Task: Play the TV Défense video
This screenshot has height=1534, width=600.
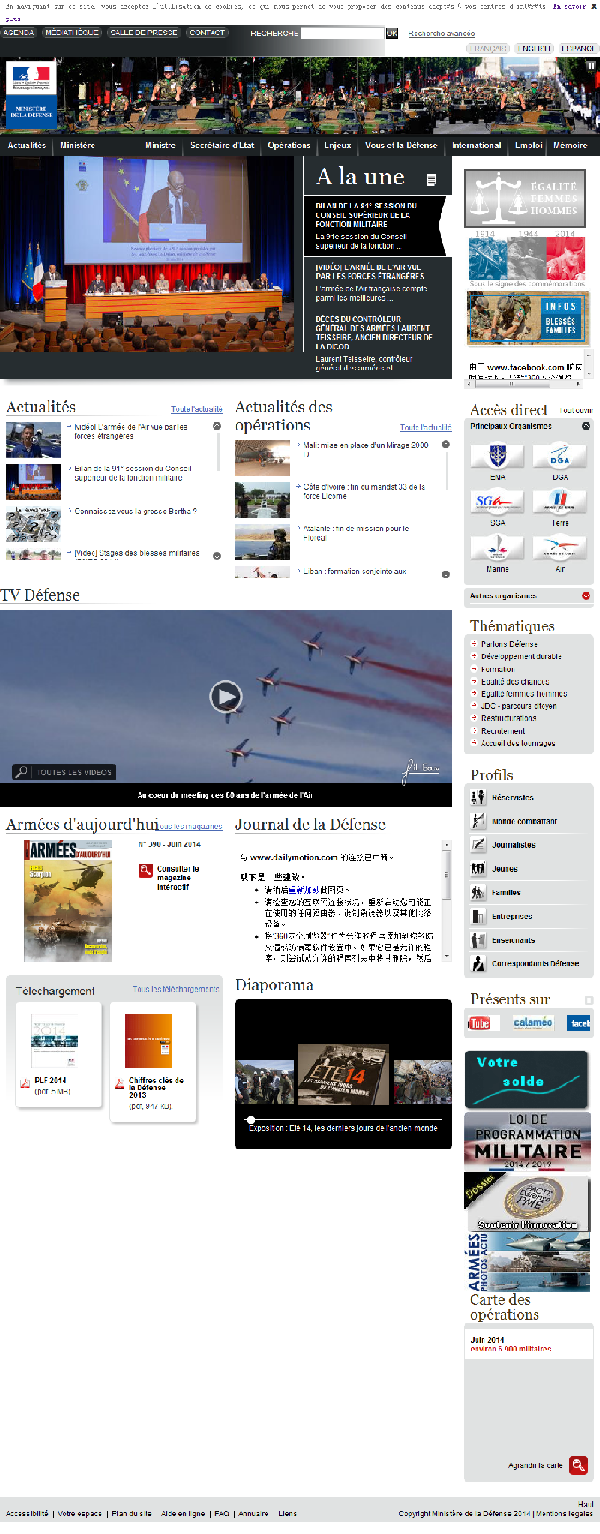Action: coord(226,696)
